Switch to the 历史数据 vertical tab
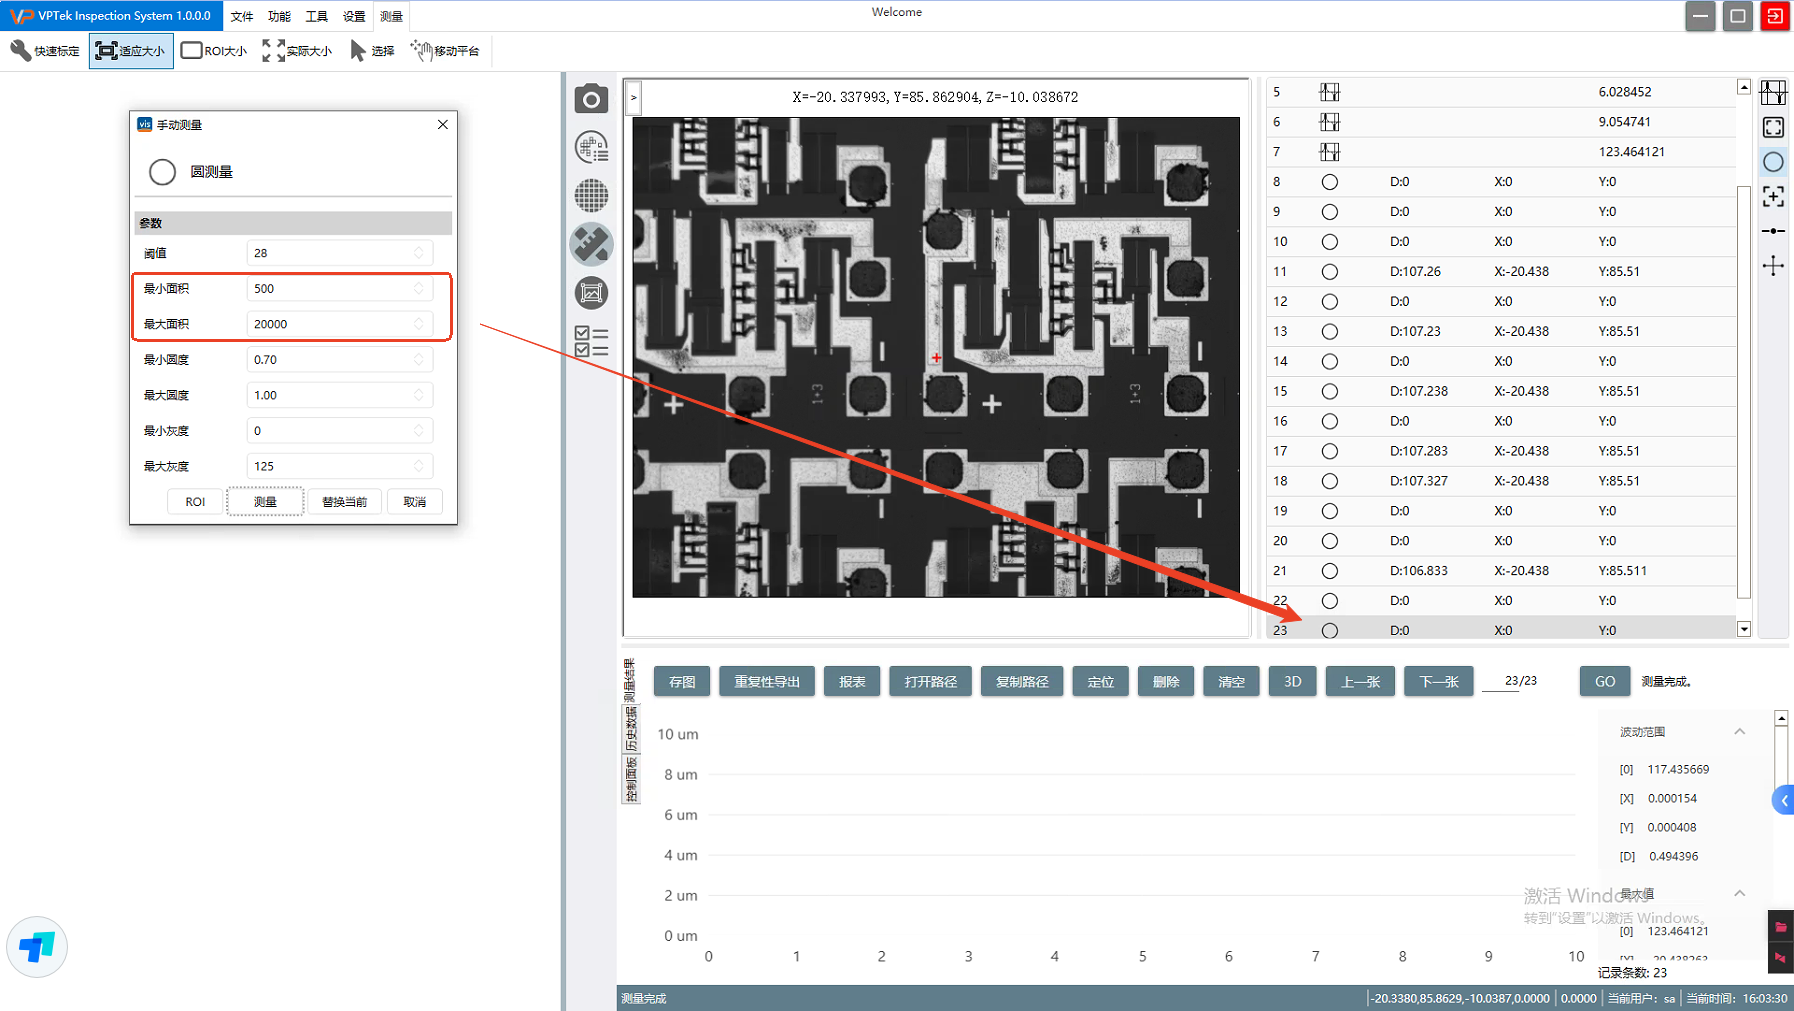This screenshot has width=1794, height=1011. [x=630, y=728]
